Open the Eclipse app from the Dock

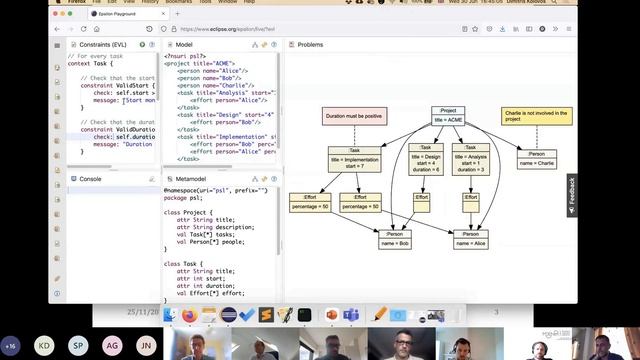pyautogui.click(x=229, y=315)
